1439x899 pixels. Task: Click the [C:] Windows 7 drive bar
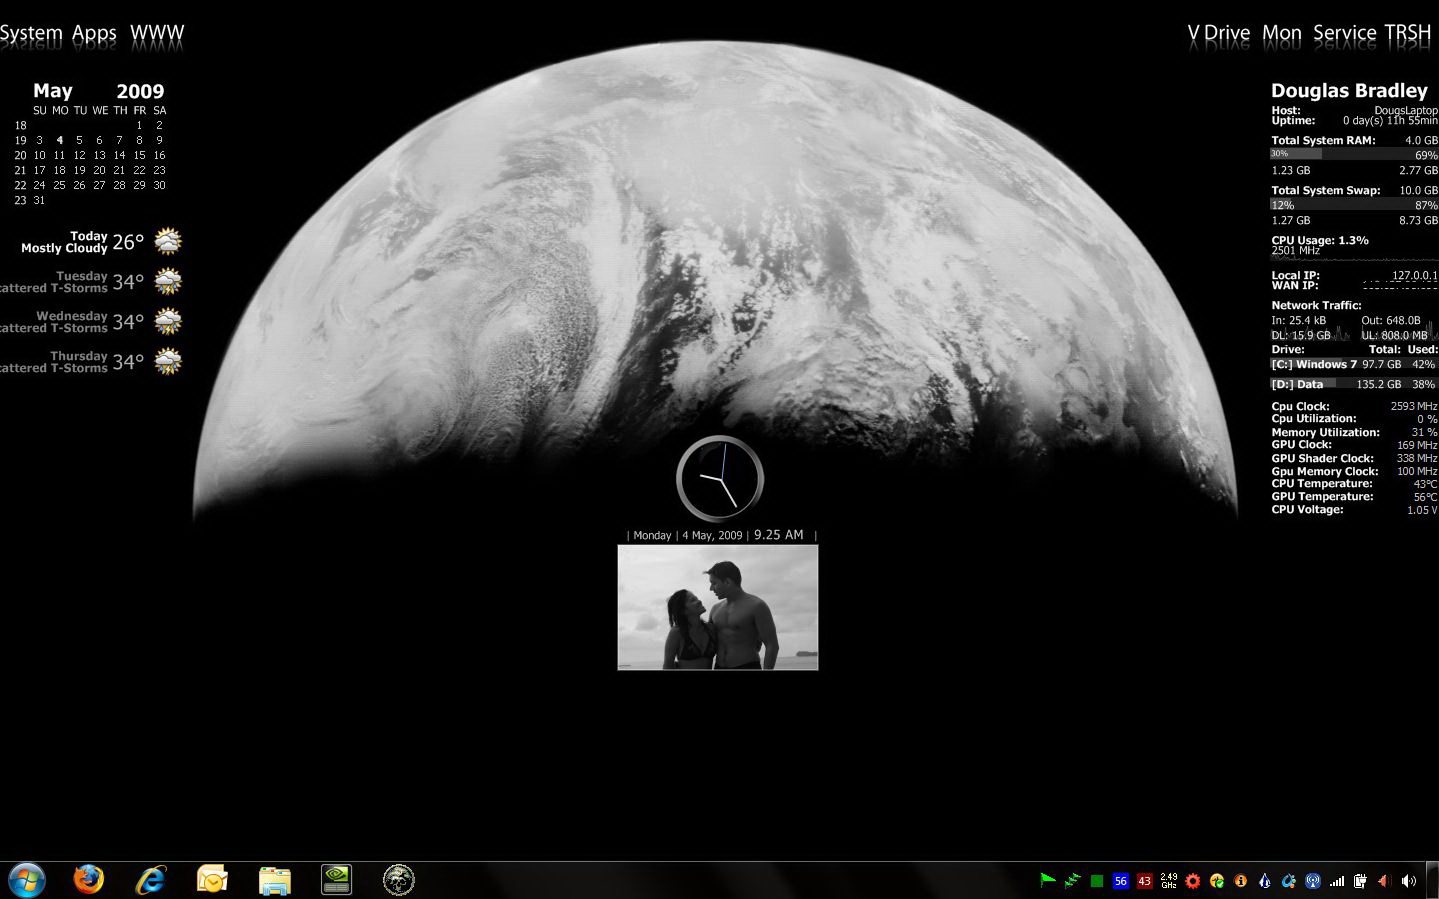(1354, 364)
